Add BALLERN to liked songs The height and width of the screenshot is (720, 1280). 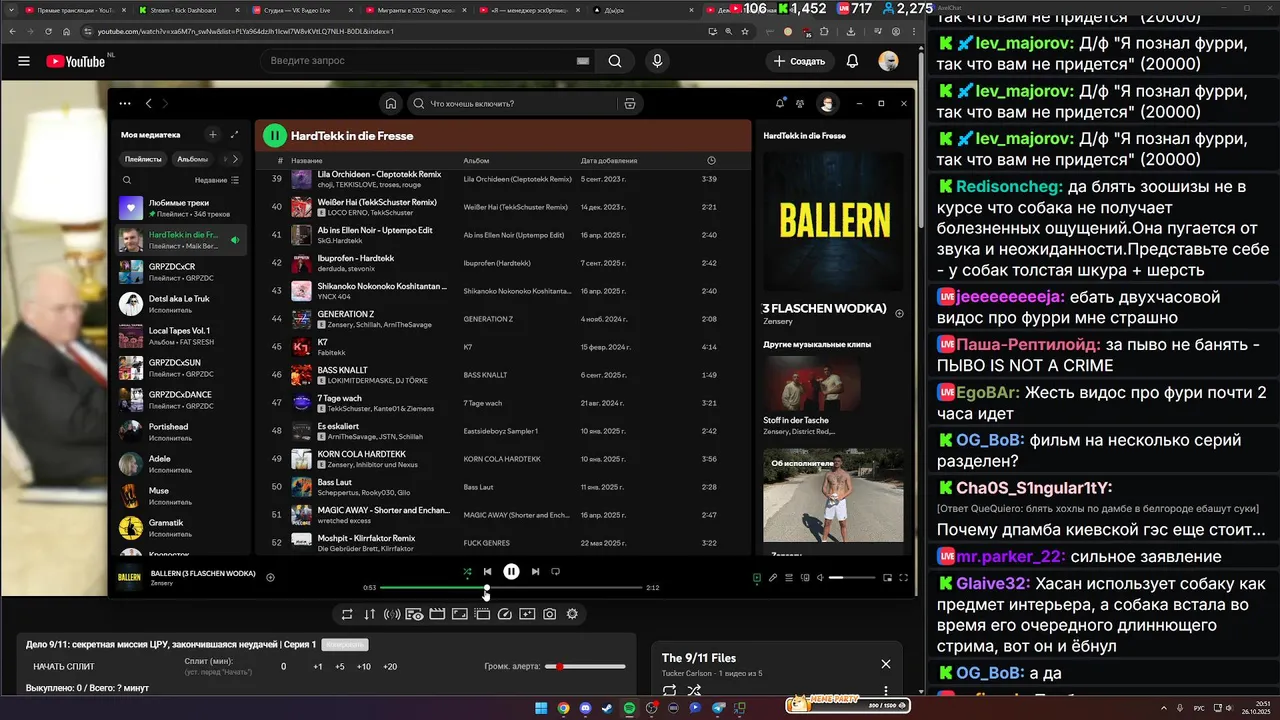tap(270, 577)
